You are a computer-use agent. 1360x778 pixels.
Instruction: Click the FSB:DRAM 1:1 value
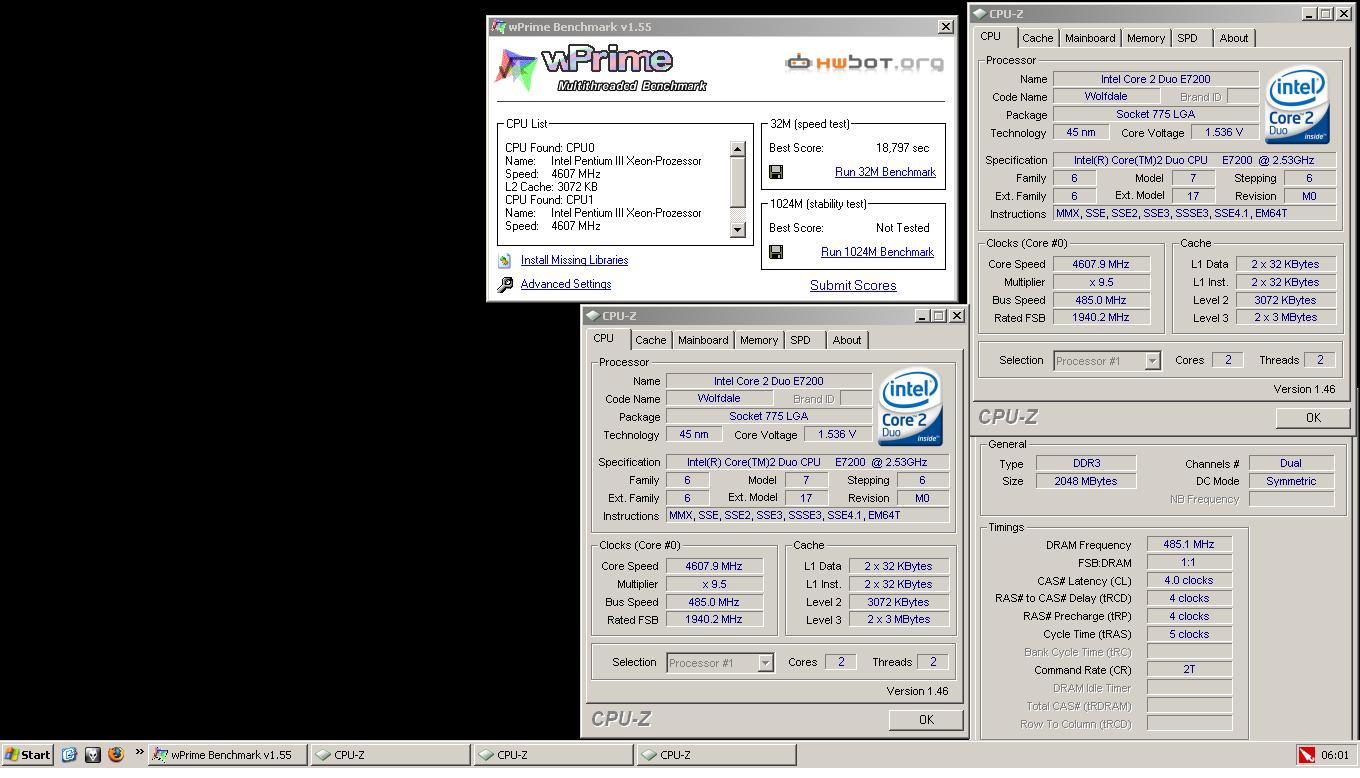(1189, 563)
